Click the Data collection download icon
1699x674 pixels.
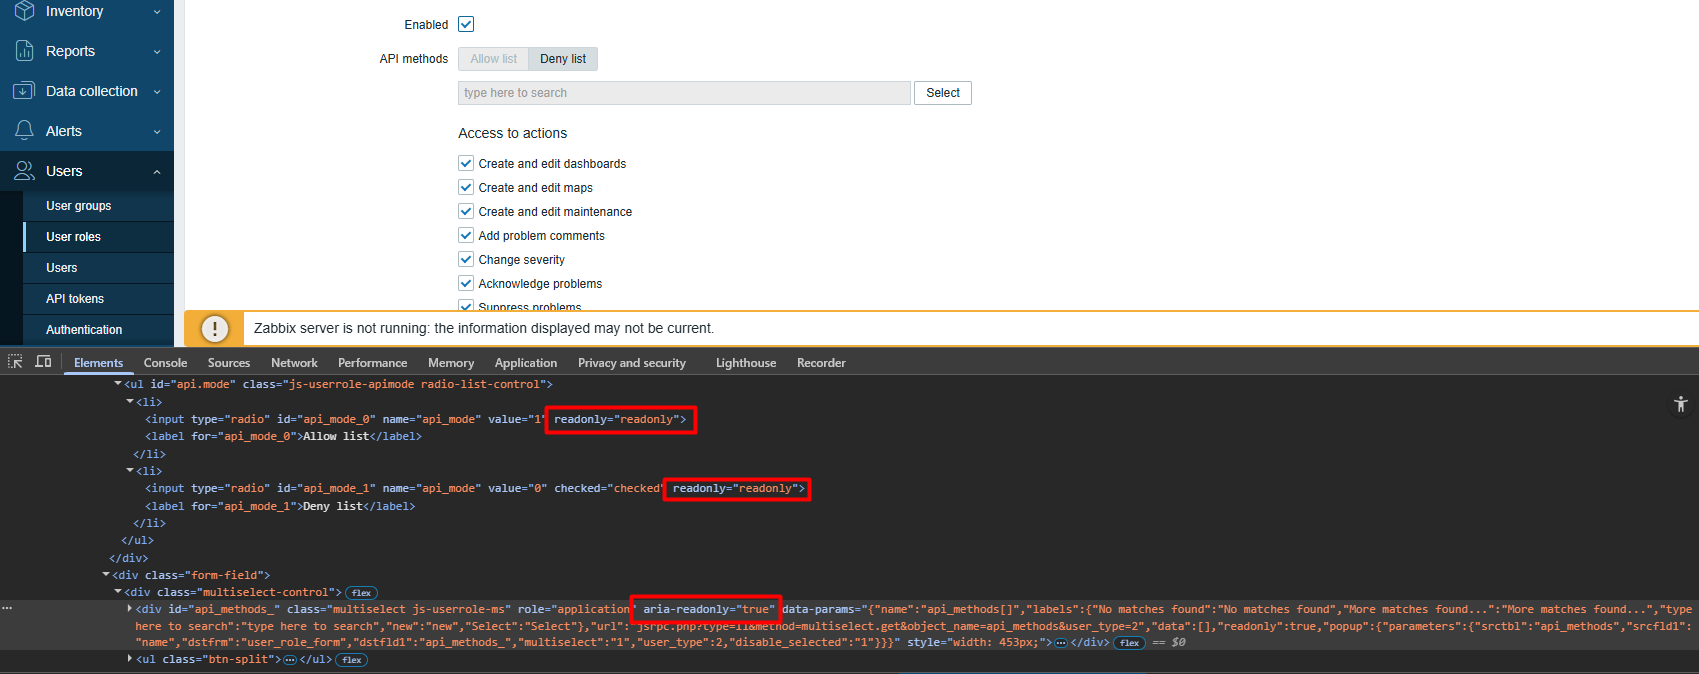[24, 91]
